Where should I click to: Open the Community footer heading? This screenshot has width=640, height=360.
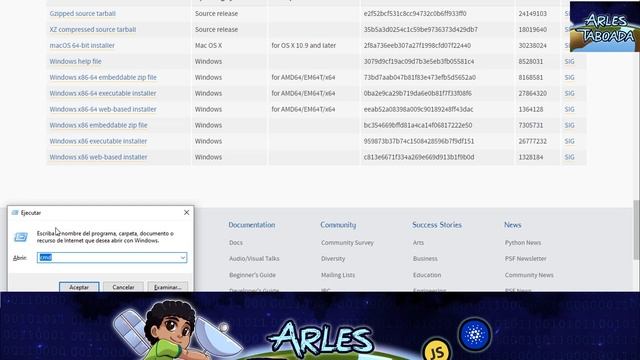point(338,225)
